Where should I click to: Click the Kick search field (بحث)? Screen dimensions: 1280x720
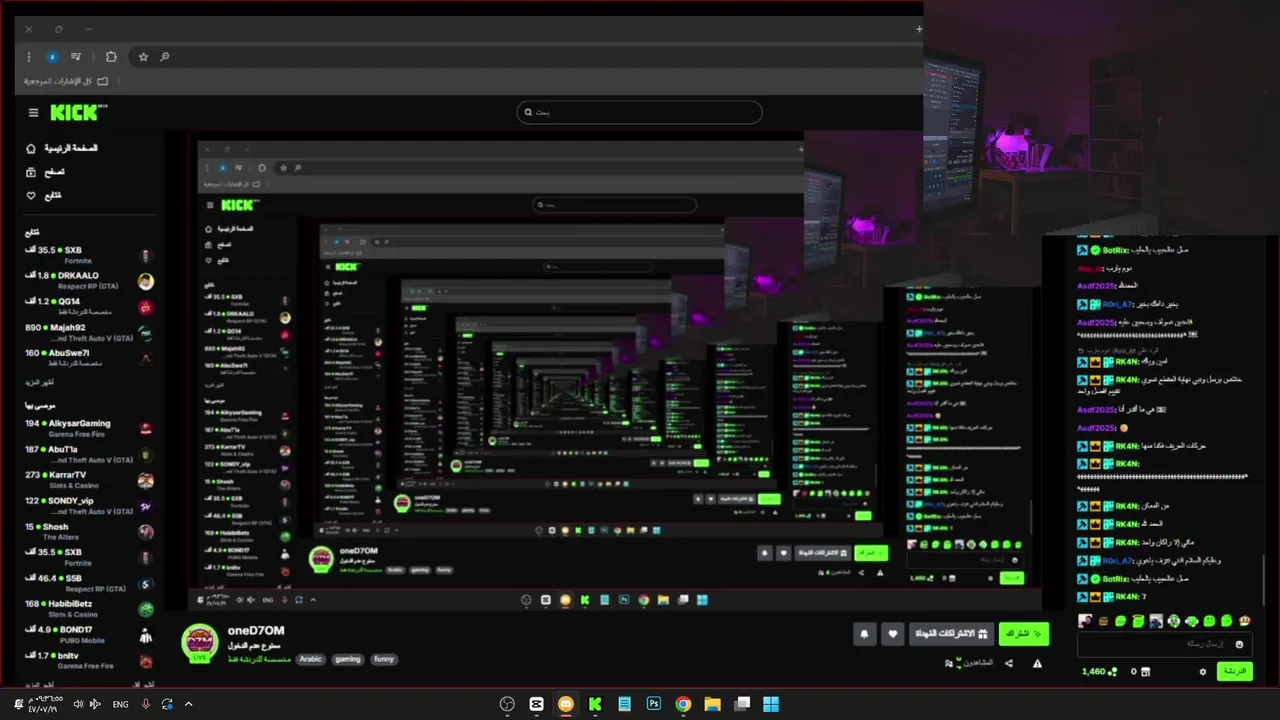tap(640, 112)
